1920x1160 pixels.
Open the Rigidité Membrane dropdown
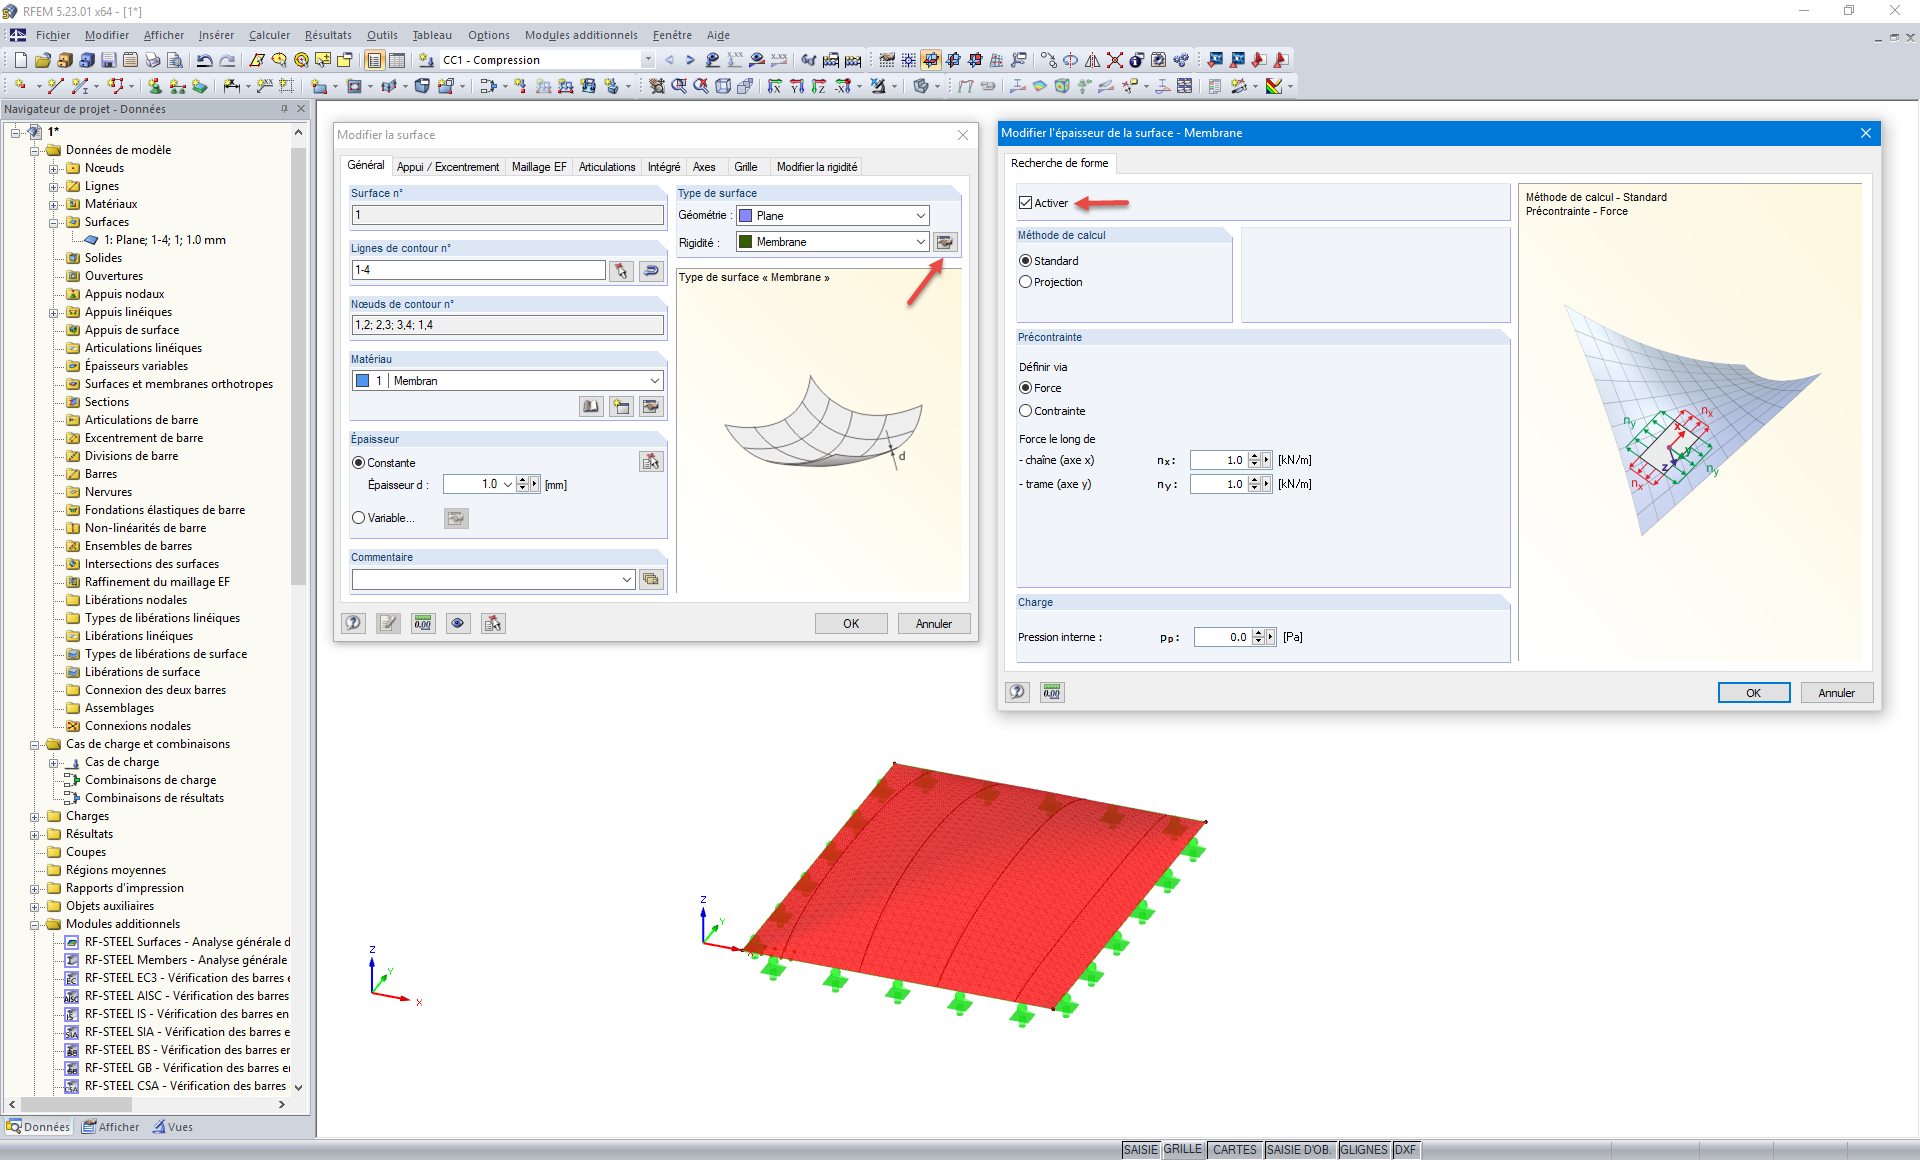(x=920, y=242)
